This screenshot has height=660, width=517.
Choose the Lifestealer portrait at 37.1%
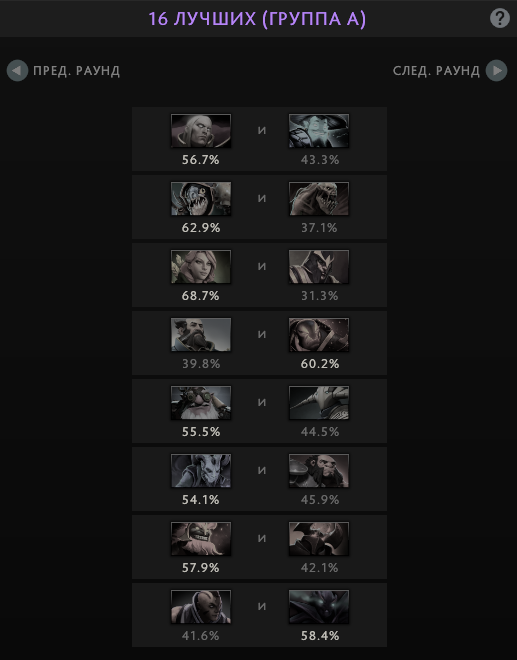319,199
